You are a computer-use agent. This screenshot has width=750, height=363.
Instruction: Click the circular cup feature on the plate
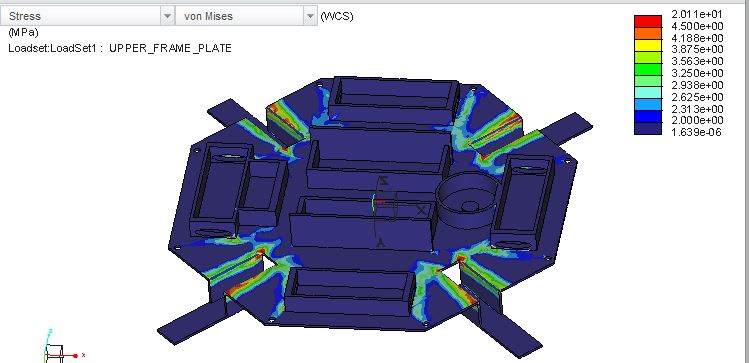tap(466, 200)
